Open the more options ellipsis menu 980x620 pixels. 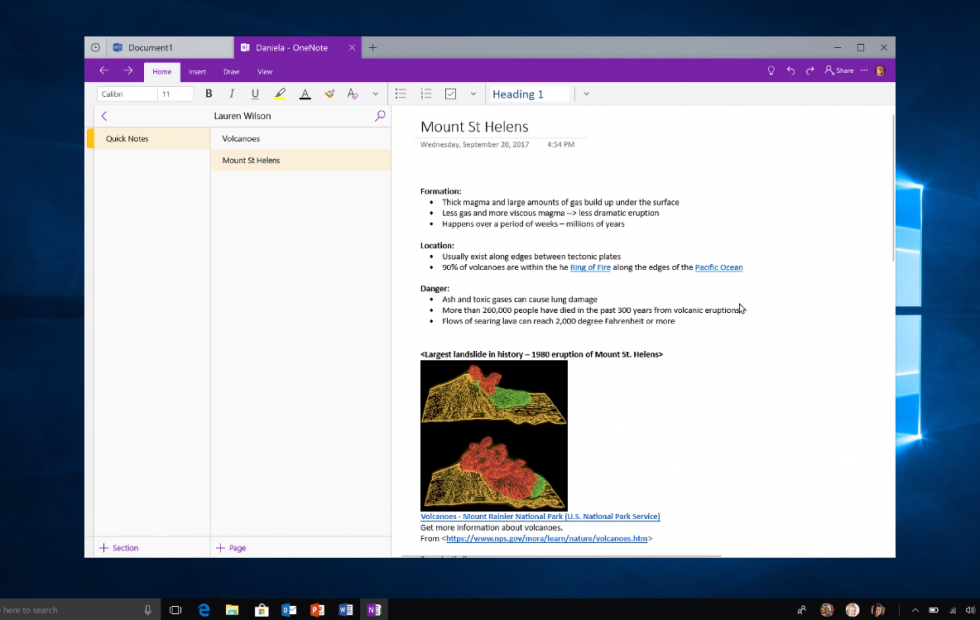click(x=864, y=71)
